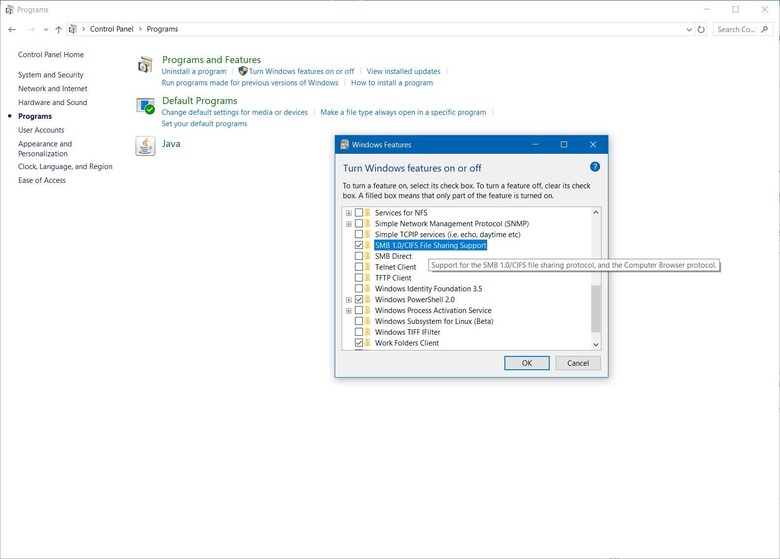Open the Java control panel icon
Viewport: 780px width, 559px height.
pos(146,146)
